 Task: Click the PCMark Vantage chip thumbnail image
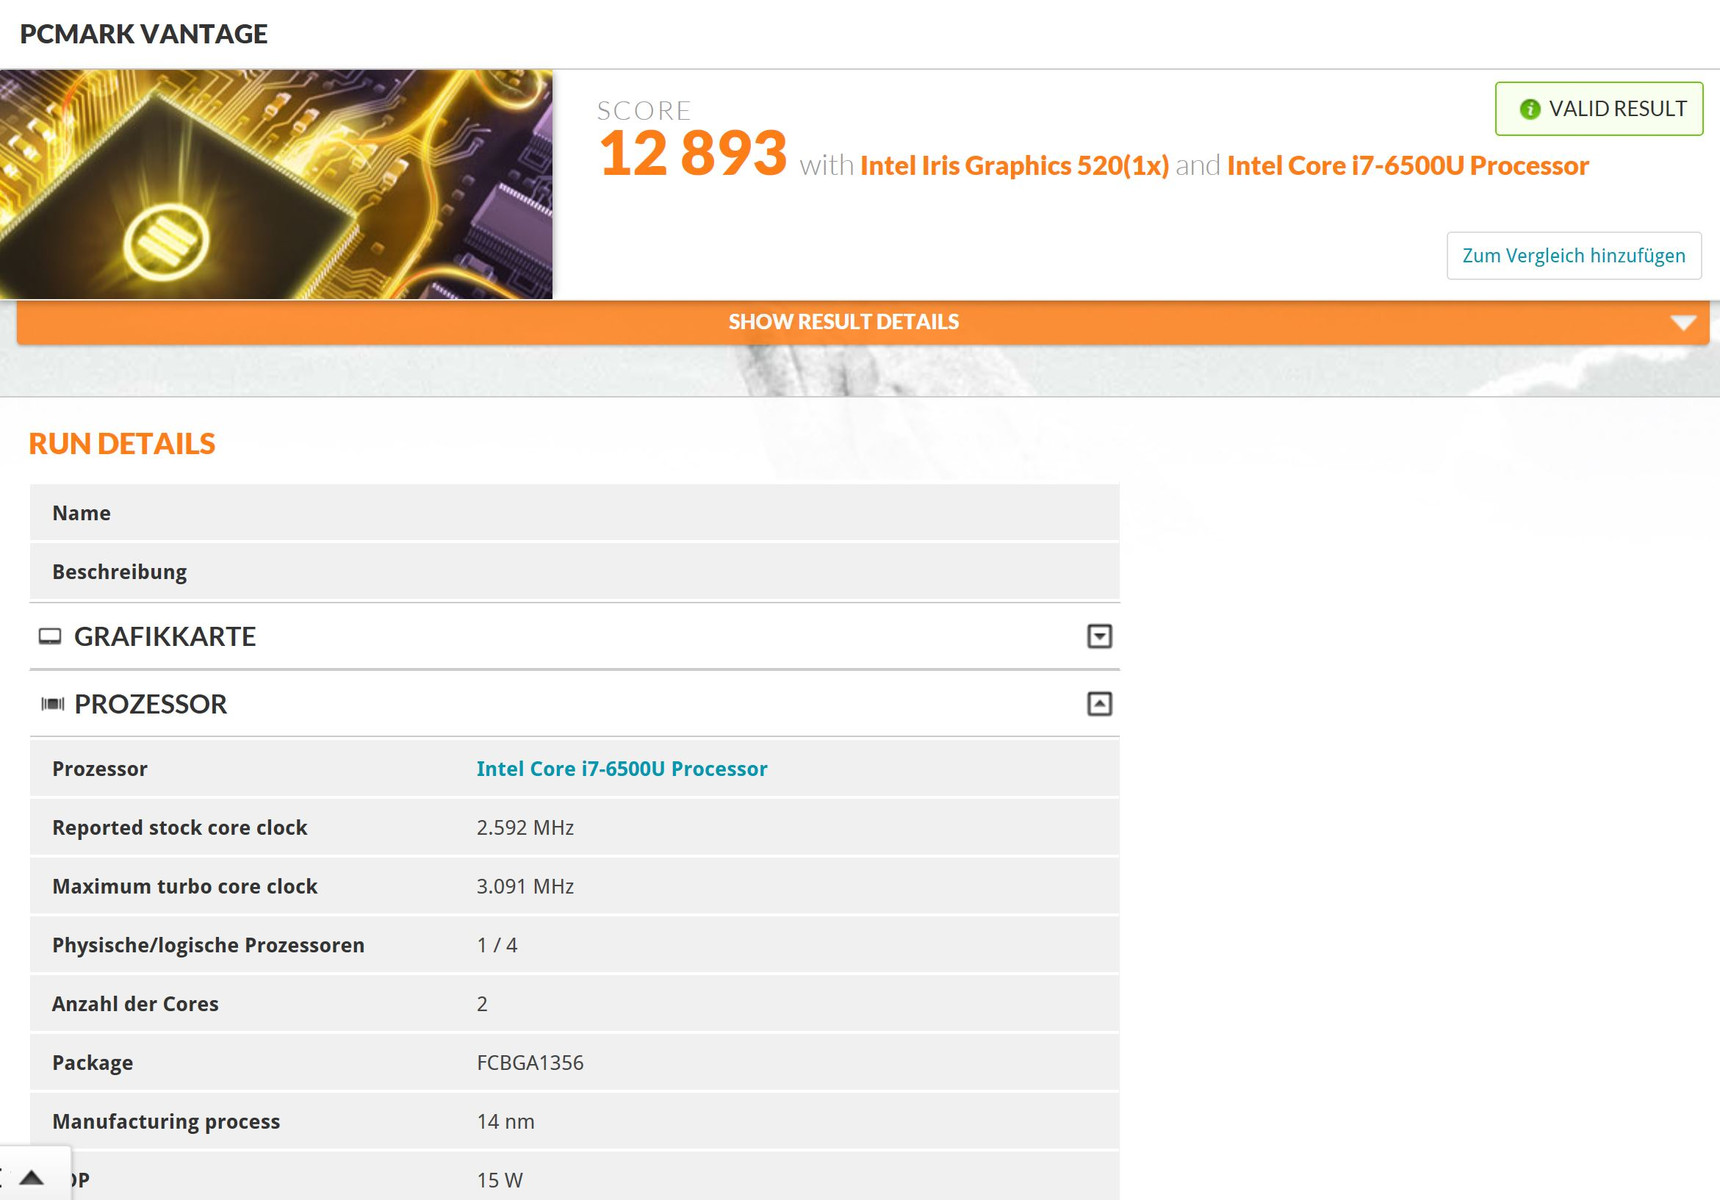click(x=276, y=184)
